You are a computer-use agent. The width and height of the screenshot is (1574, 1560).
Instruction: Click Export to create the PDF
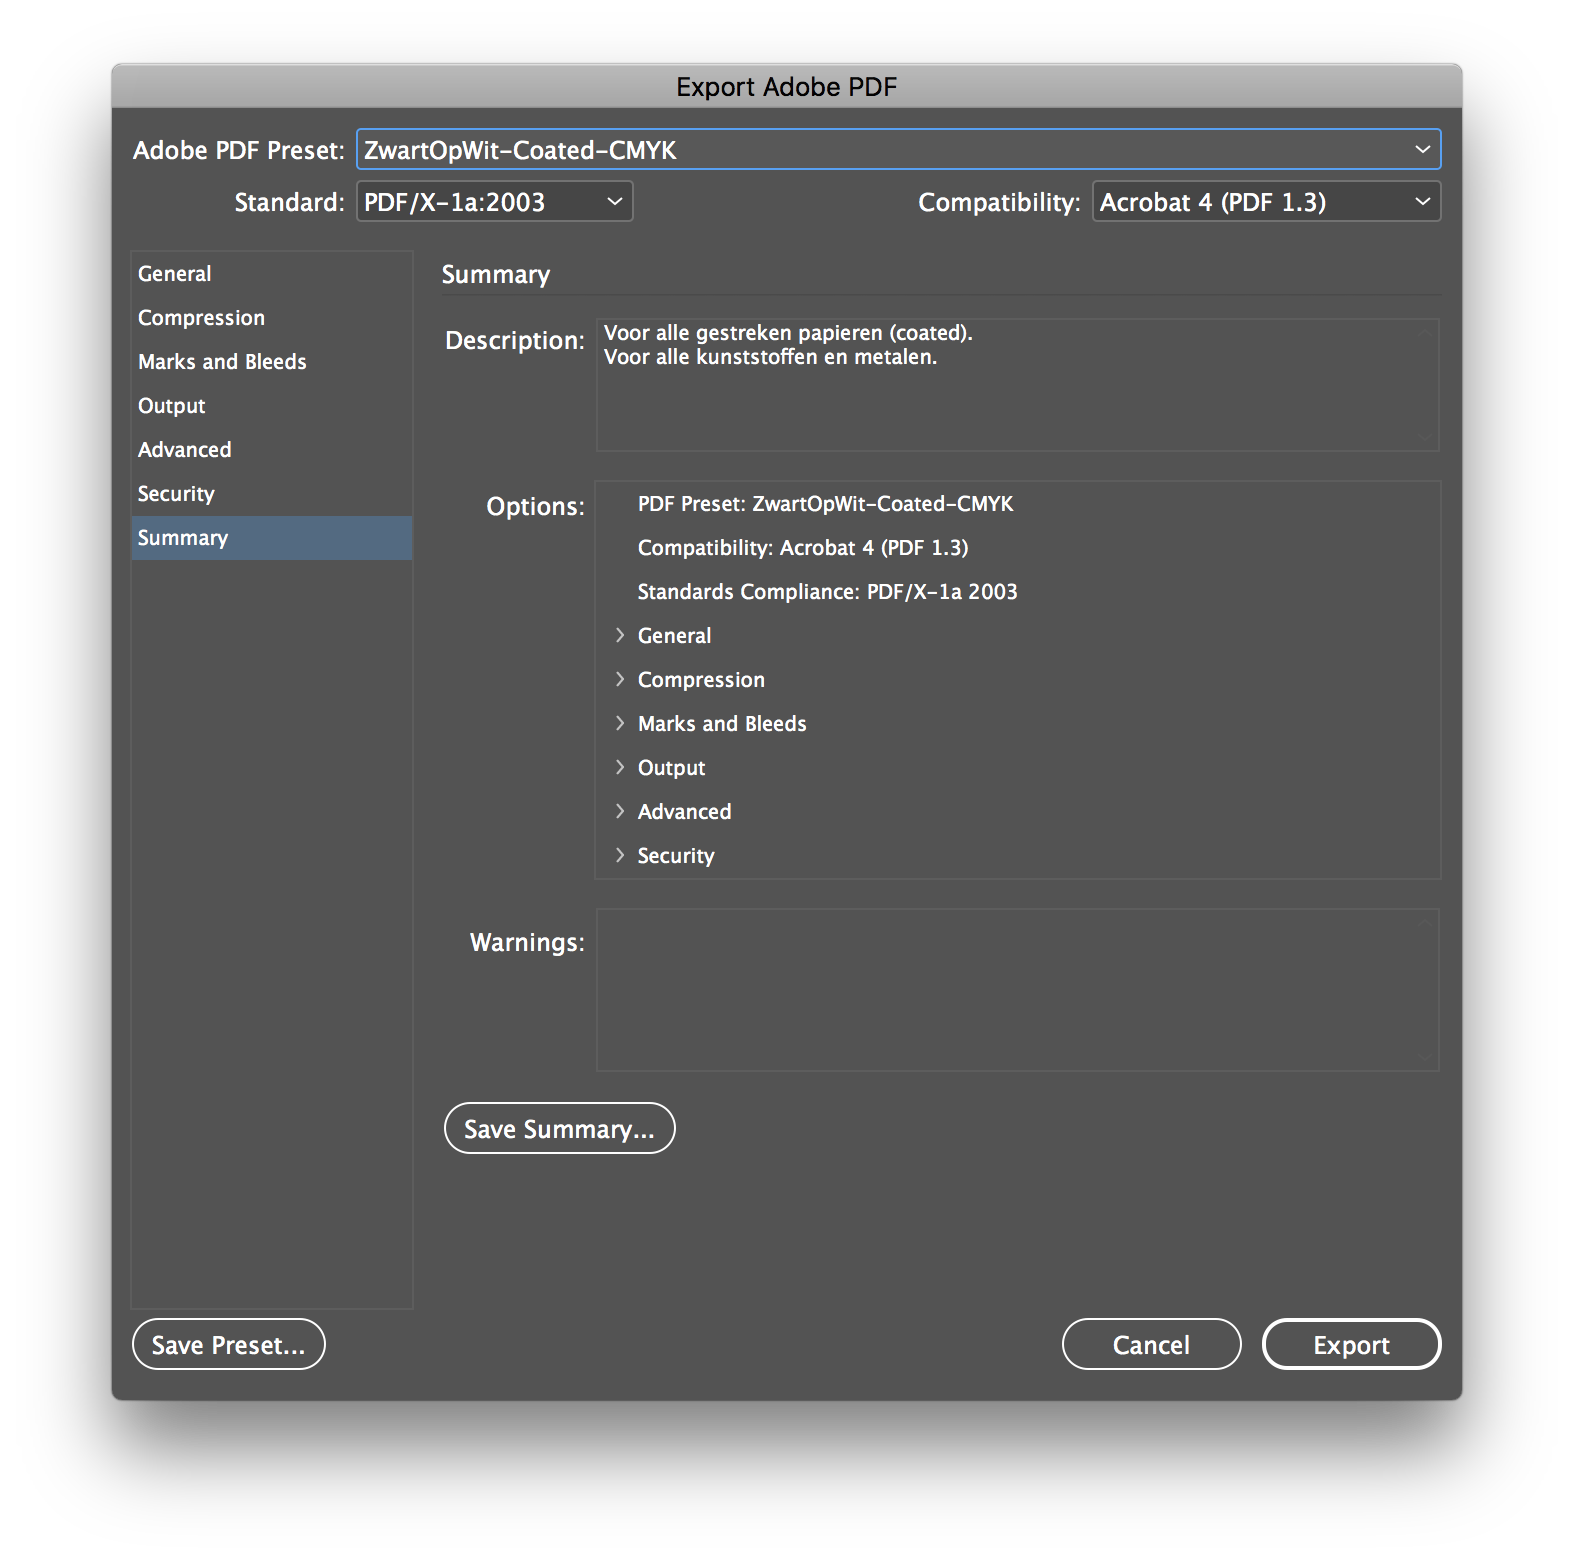[x=1352, y=1345]
